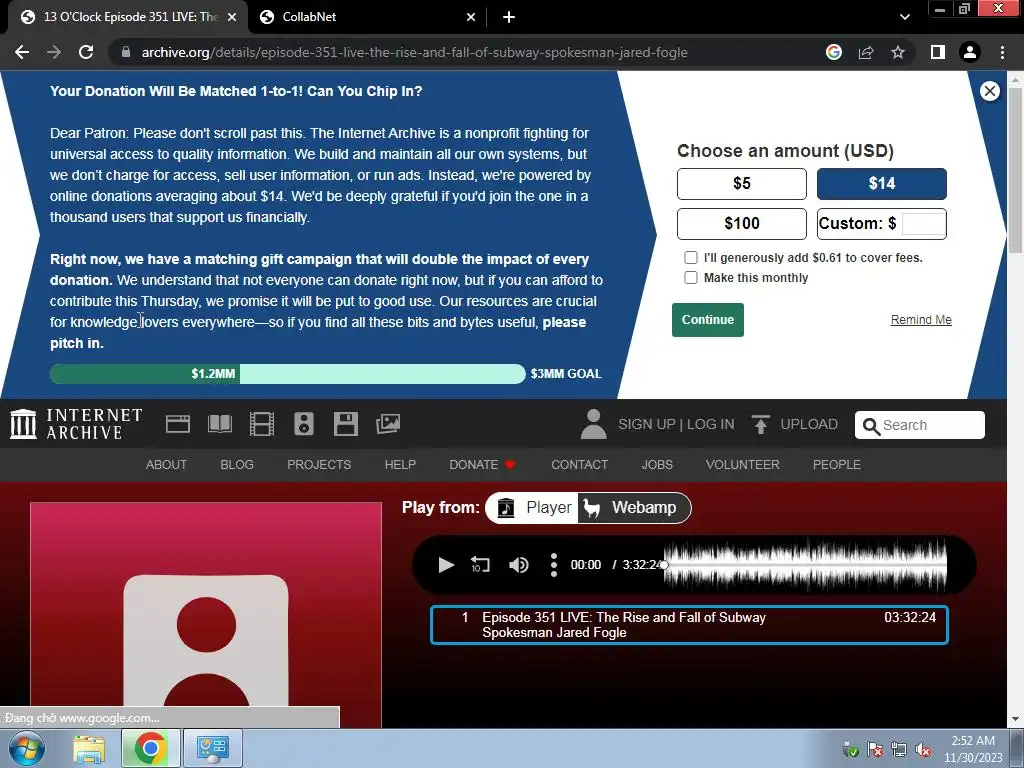This screenshot has width=1024, height=768.
Task: Click the Share this page icon
Action: [866, 52]
